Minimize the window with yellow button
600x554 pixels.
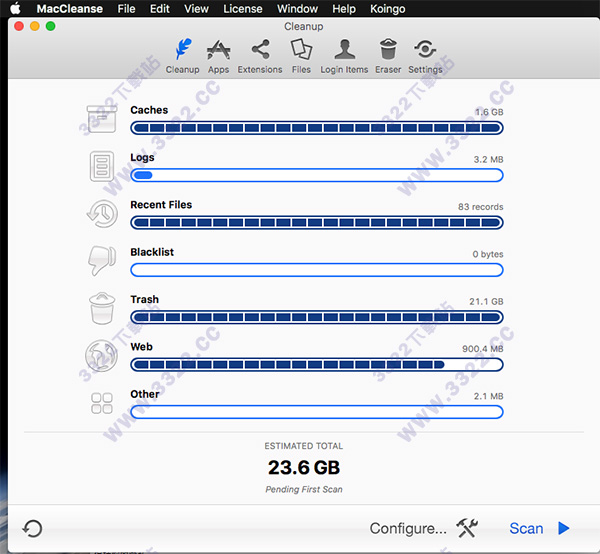35,26
